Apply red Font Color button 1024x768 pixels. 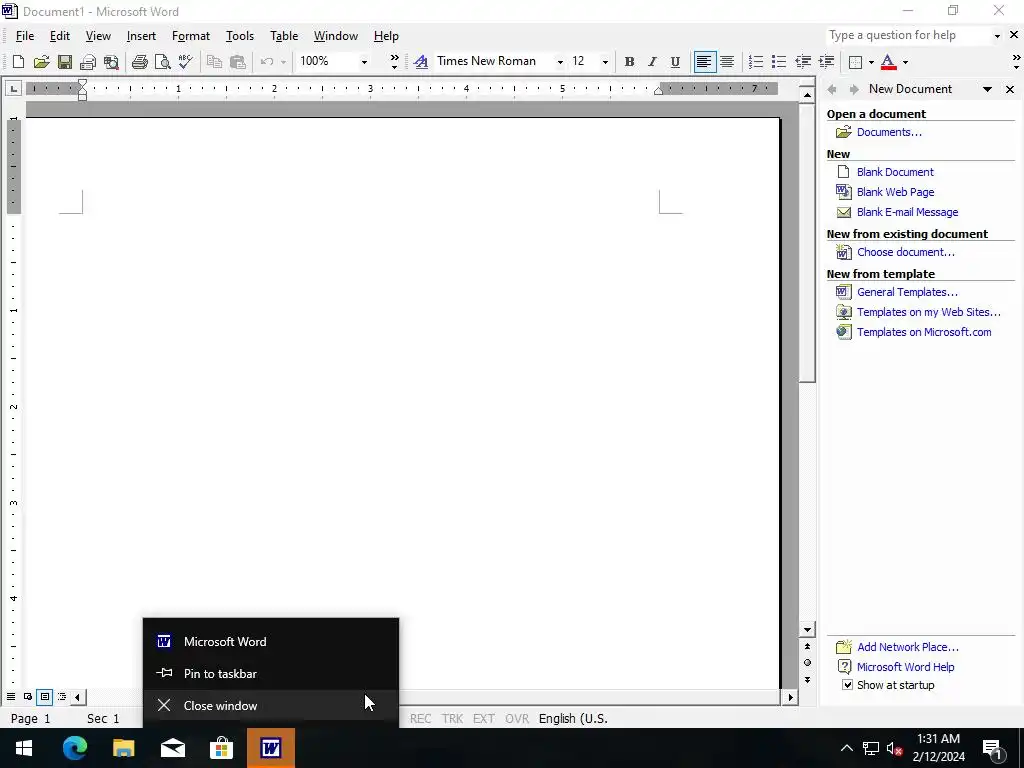(888, 62)
